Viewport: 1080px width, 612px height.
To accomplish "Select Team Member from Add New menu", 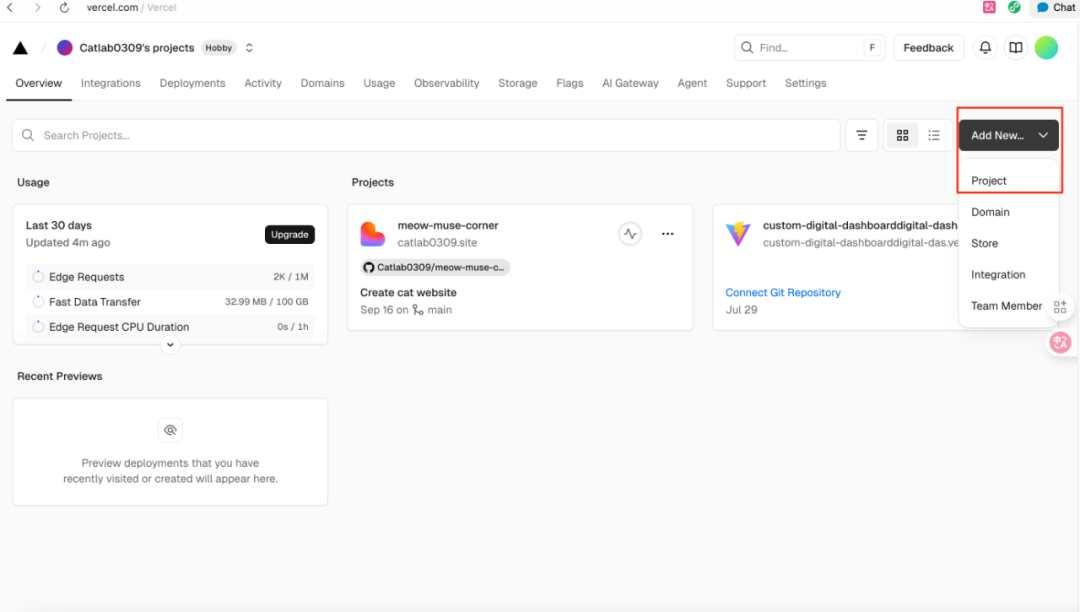I will pos(1006,306).
